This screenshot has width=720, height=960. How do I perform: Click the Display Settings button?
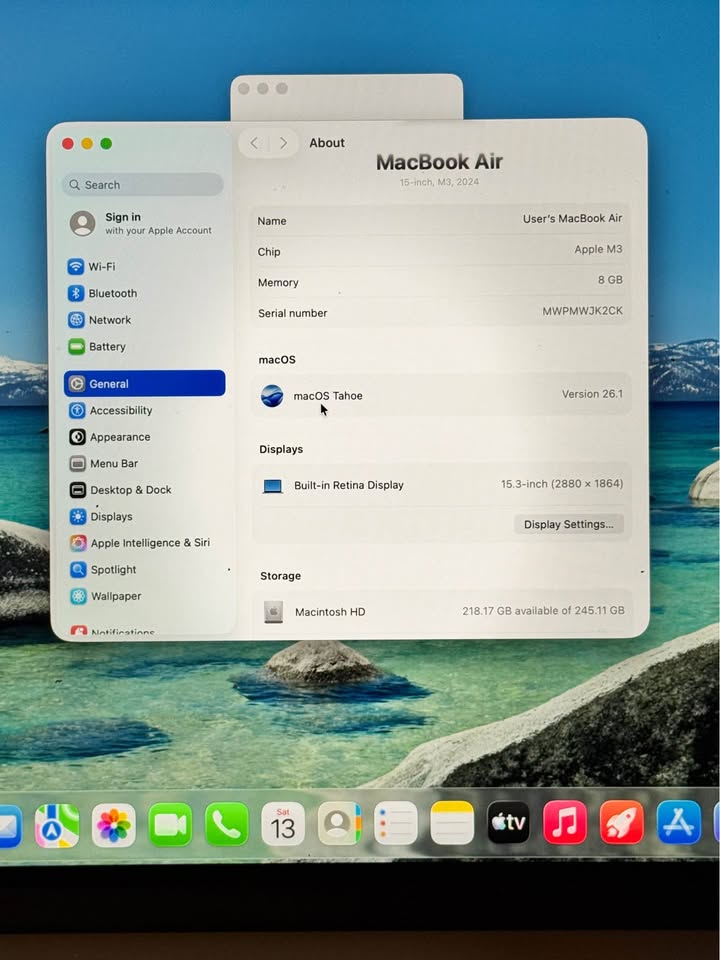[568, 524]
